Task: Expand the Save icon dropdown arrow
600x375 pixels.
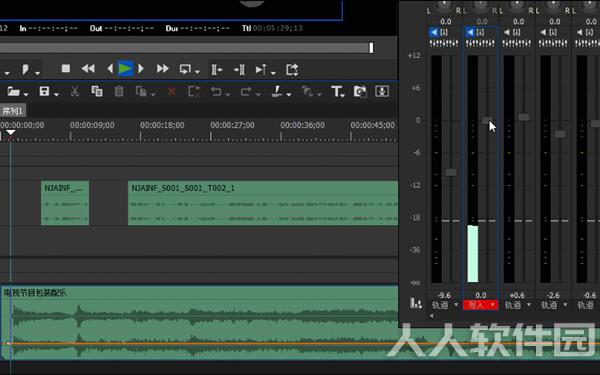Action: (56, 94)
